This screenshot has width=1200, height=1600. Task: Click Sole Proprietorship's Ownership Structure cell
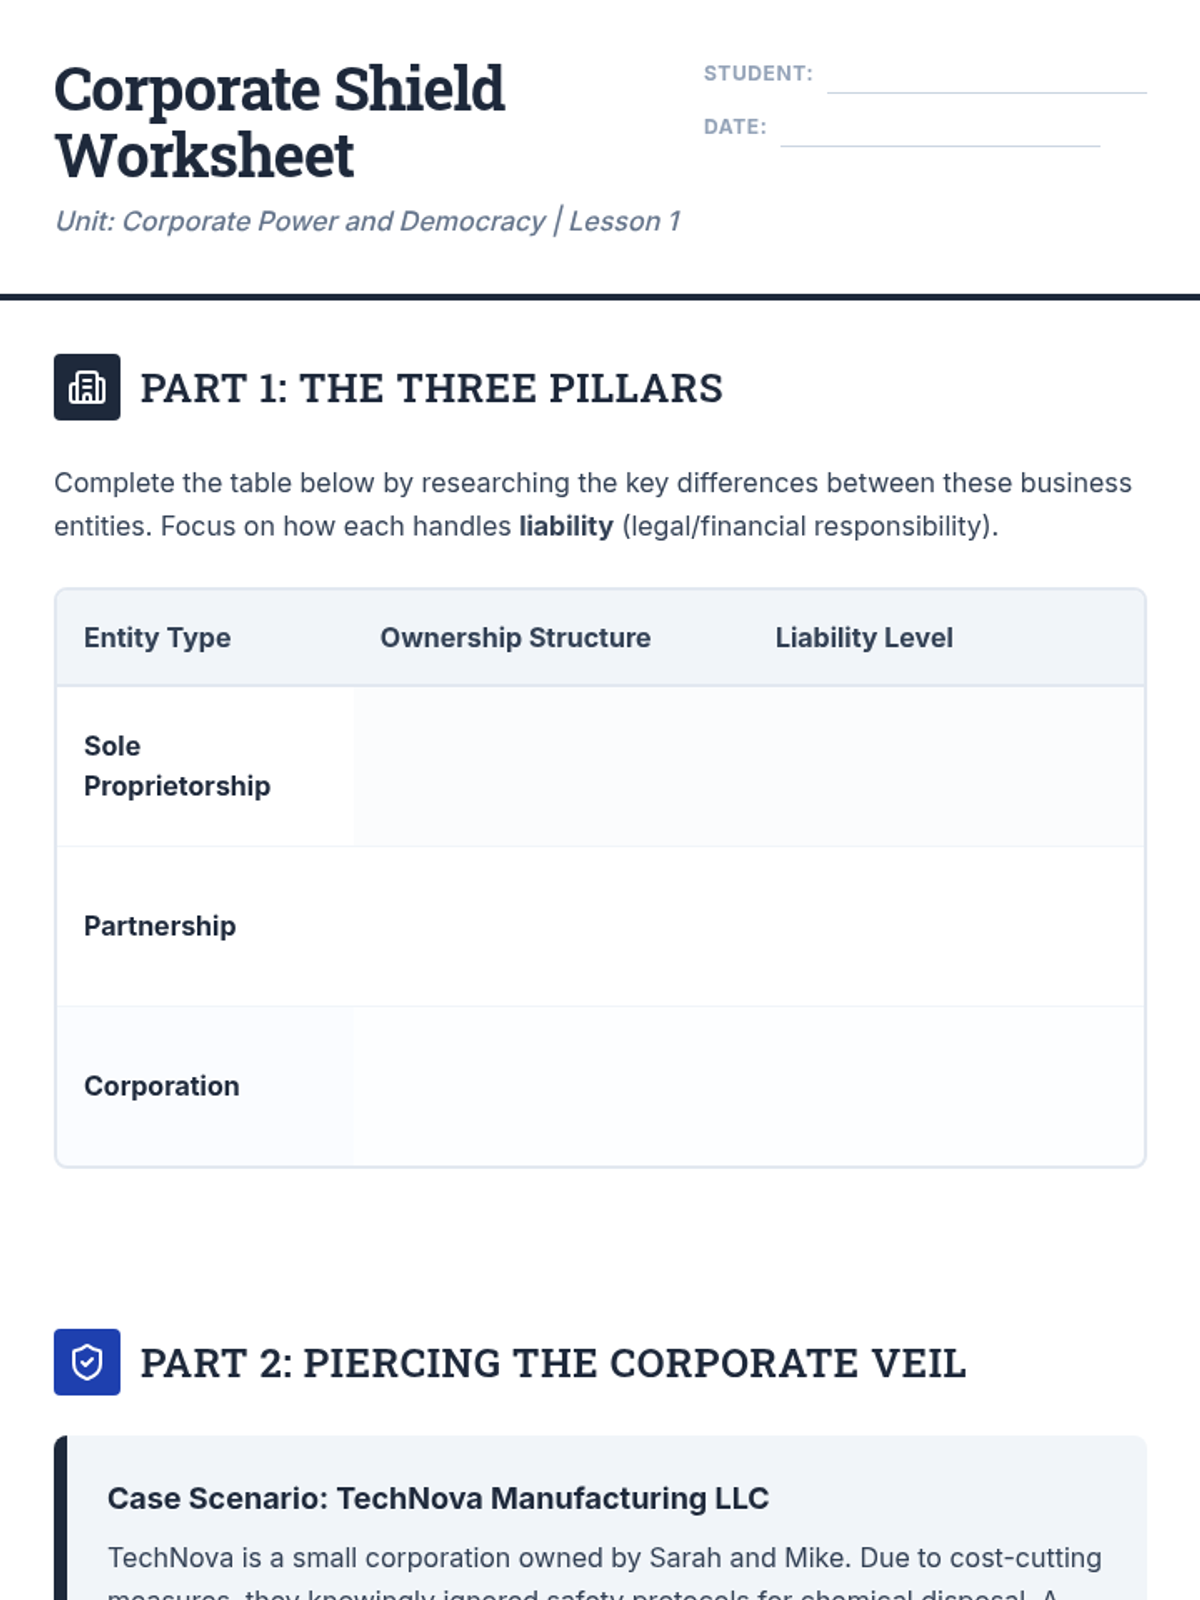(550, 766)
